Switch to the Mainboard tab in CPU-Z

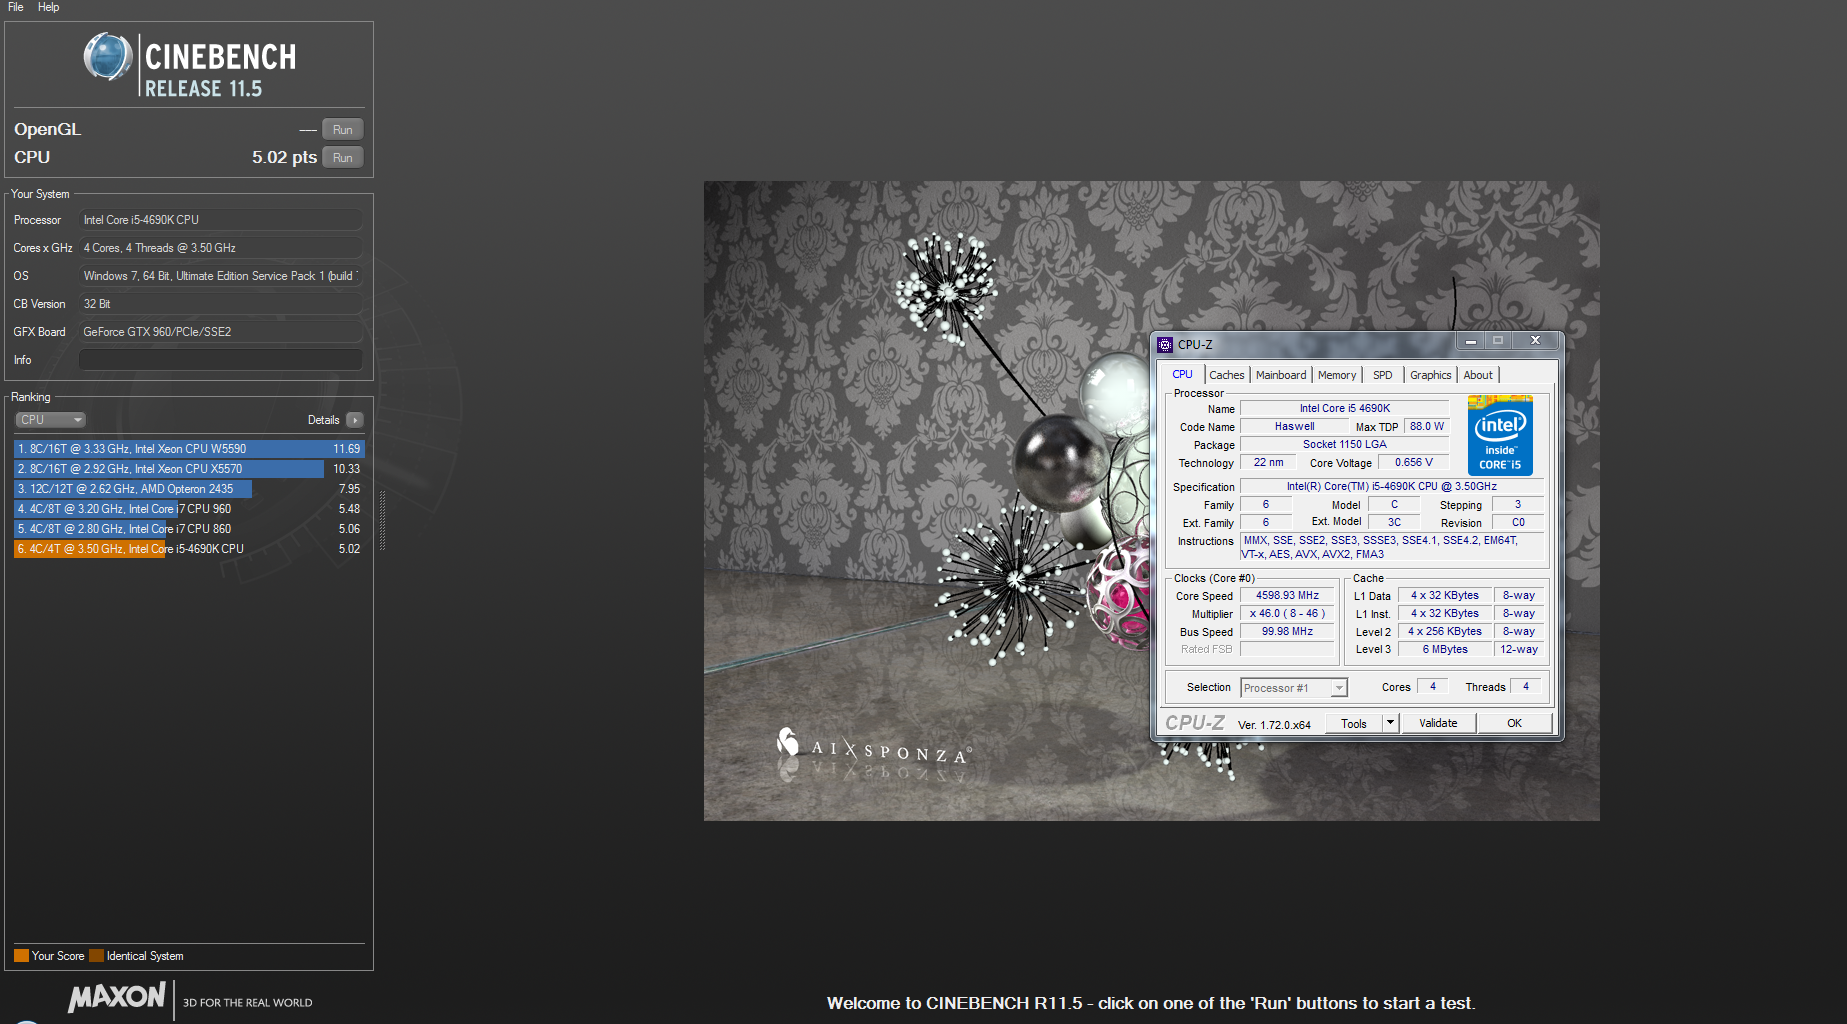tap(1281, 375)
